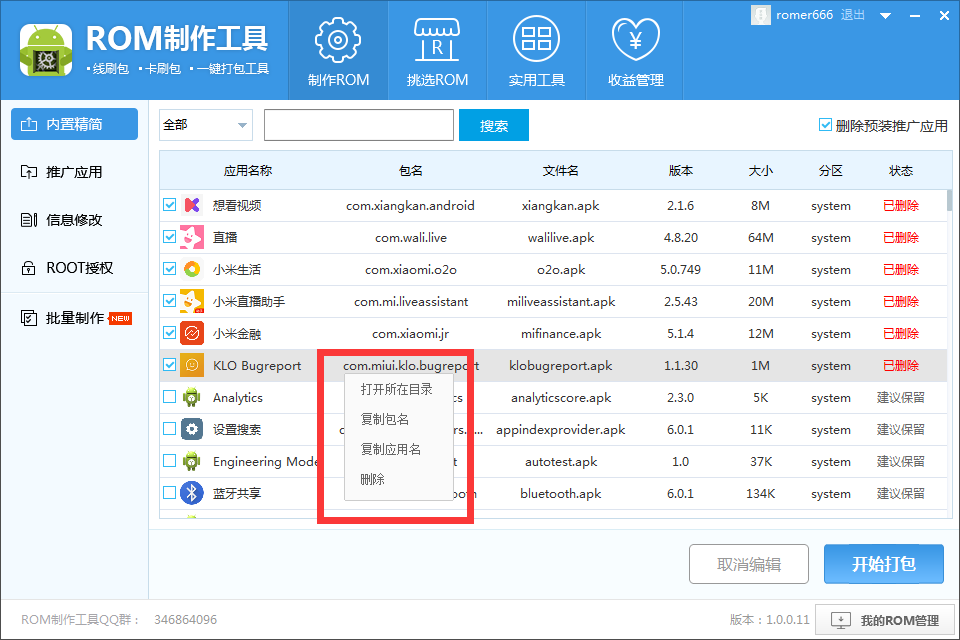Click the 蓝牙共享 Bluetooth icon

[x=191, y=493]
